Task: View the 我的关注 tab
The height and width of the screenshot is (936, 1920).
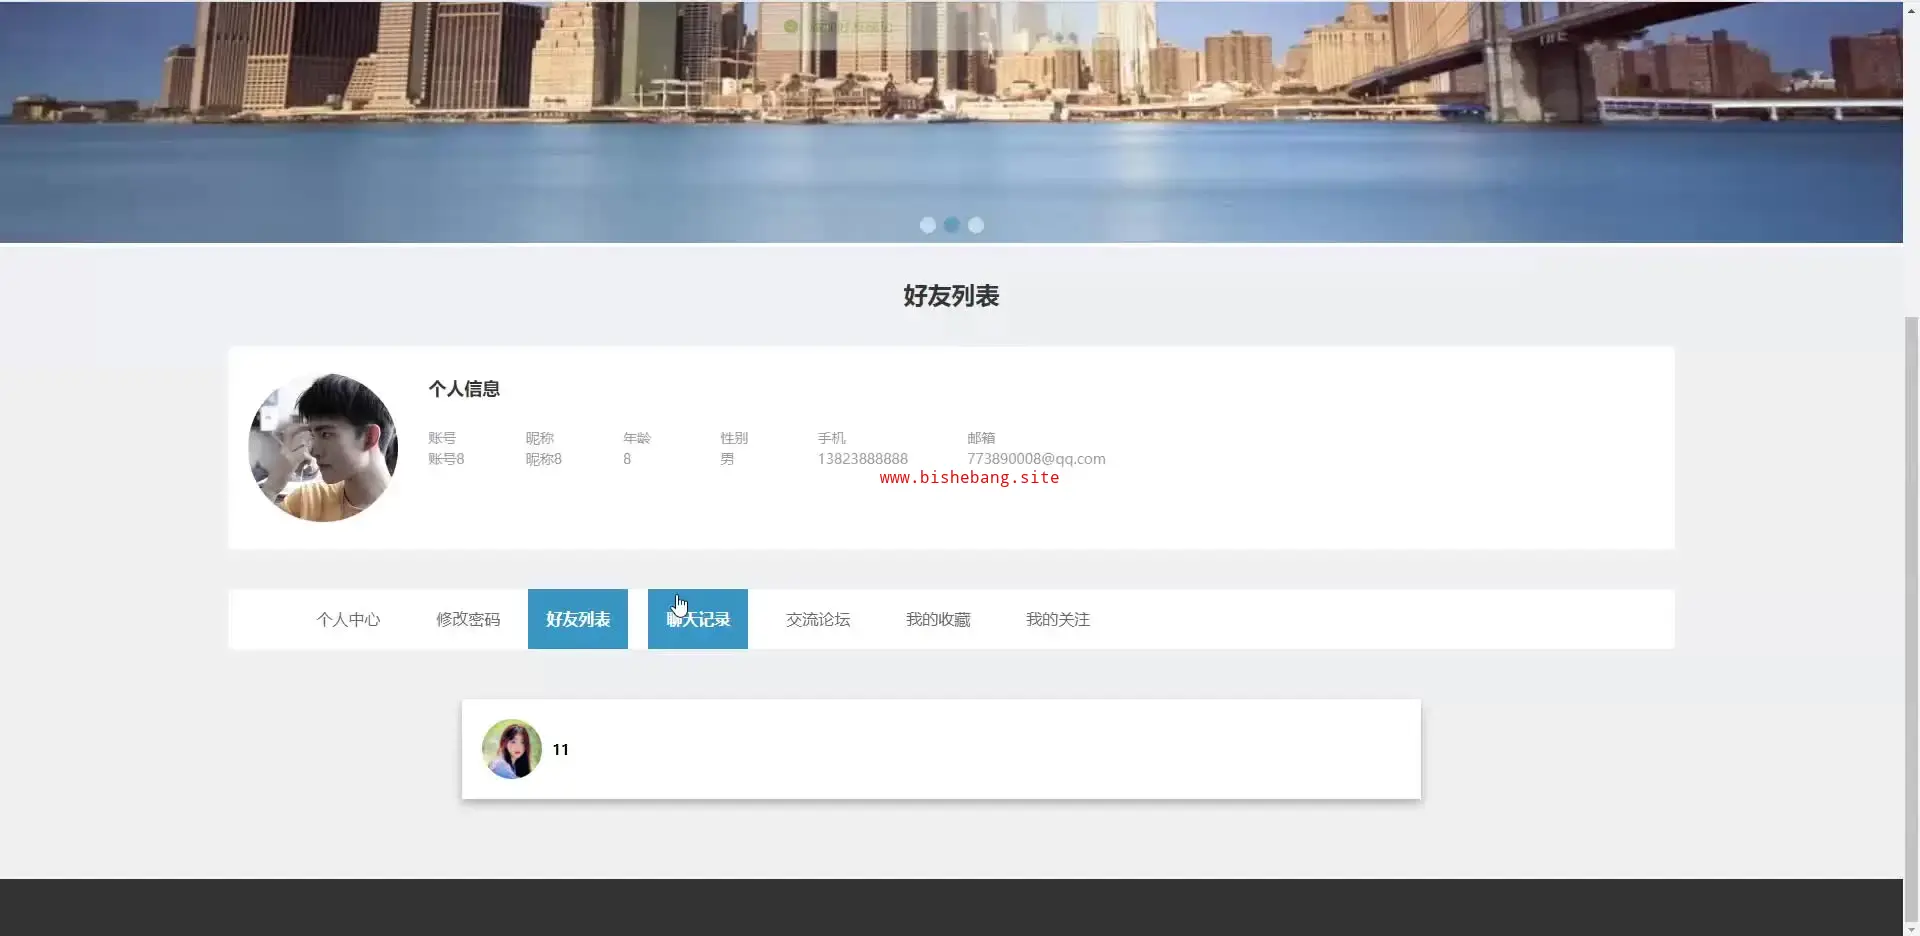Action: (1058, 619)
